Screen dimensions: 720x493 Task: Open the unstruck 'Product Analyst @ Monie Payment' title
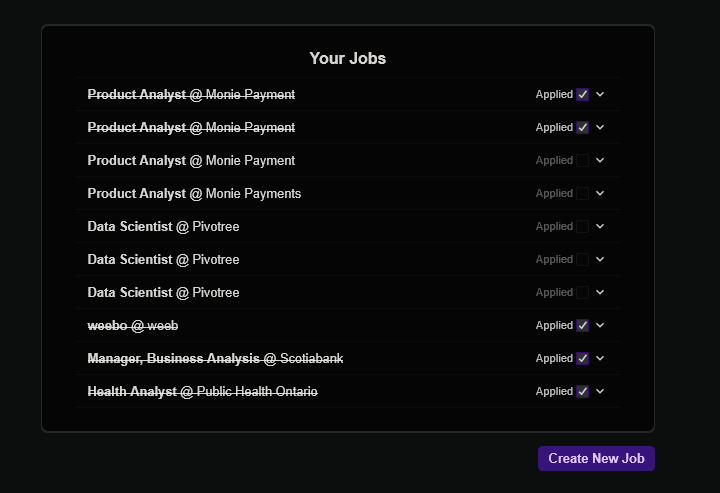coord(191,161)
